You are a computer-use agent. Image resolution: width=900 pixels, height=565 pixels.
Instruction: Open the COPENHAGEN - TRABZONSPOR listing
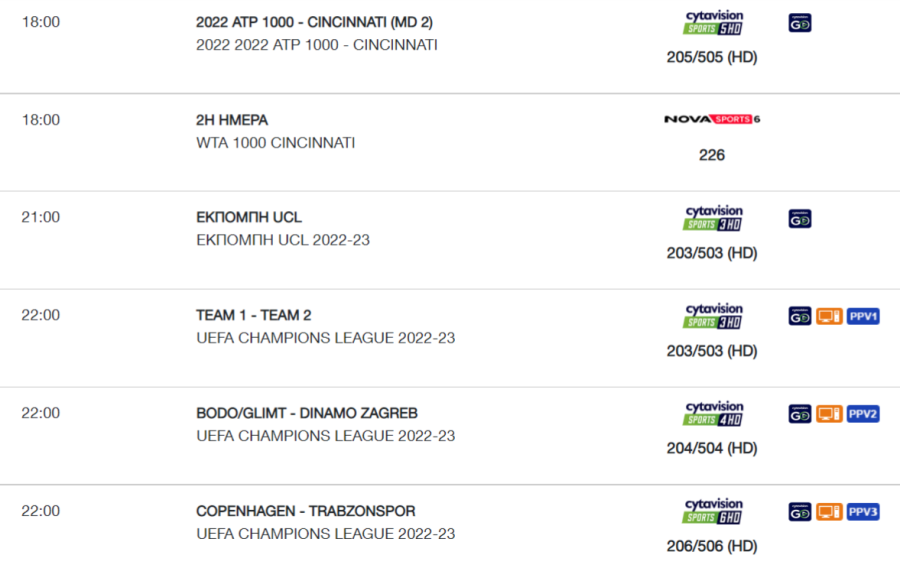306,511
